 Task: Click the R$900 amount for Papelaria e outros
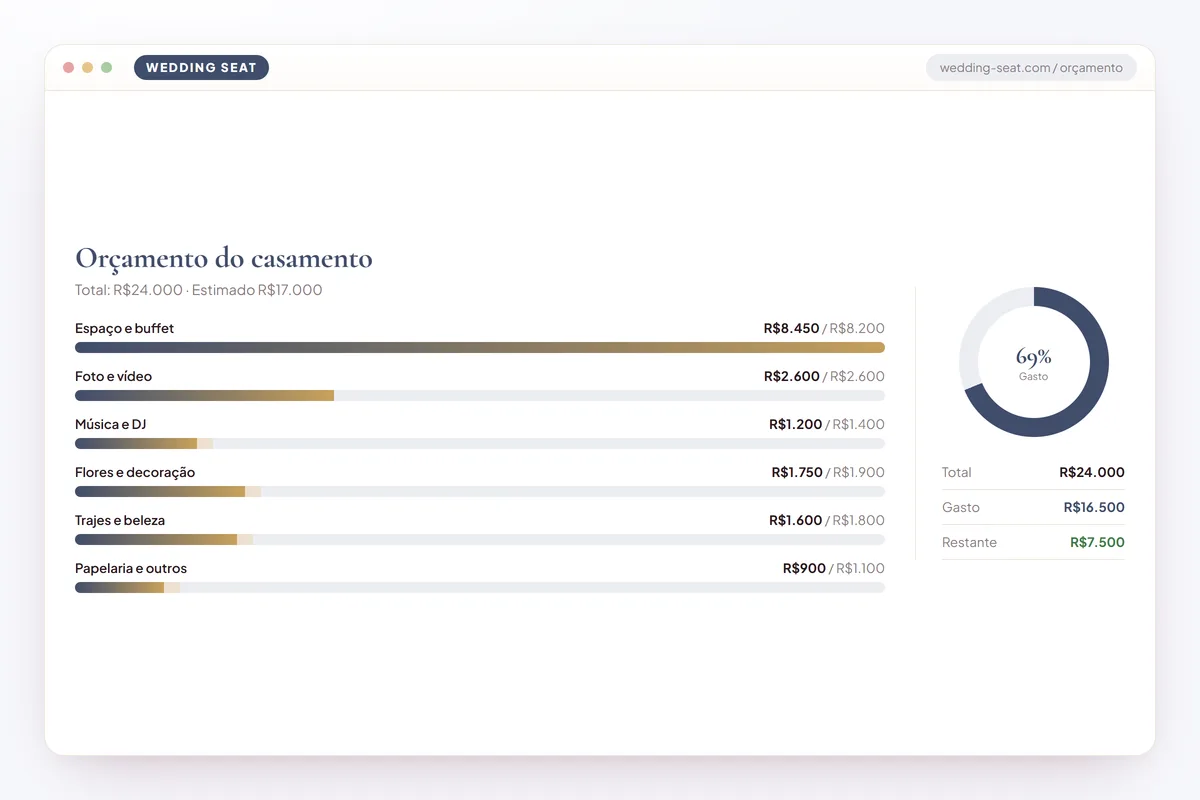pyautogui.click(x=804, y=568)
